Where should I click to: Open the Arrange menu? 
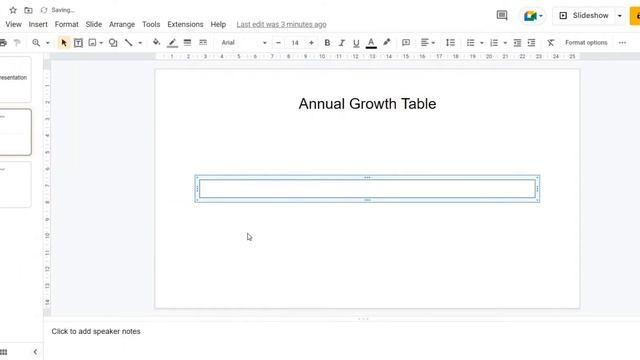(122, 24)
